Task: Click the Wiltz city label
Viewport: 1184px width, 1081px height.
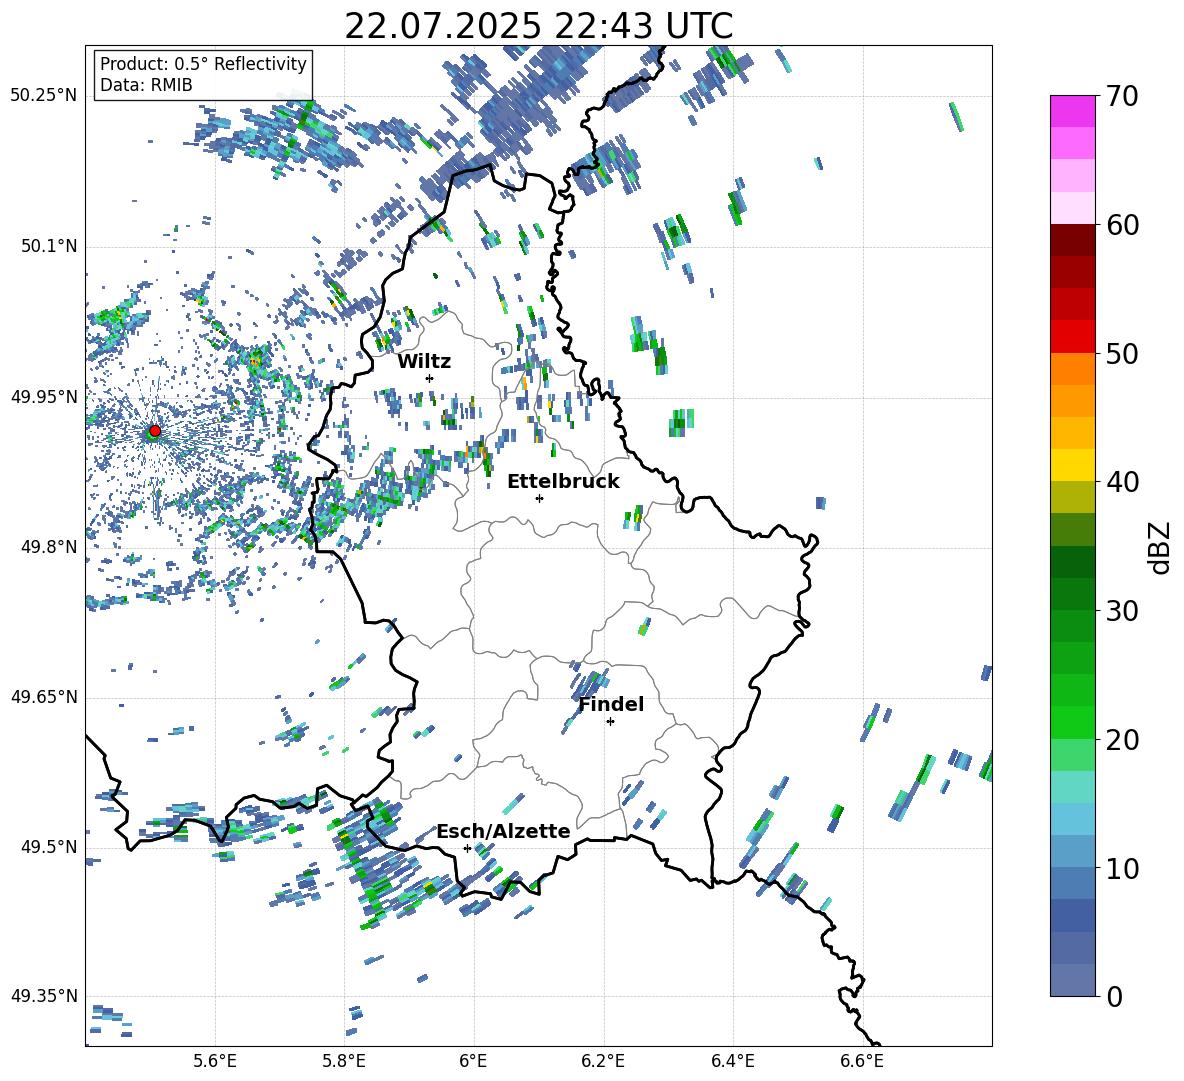Action: tap(424, 362)
